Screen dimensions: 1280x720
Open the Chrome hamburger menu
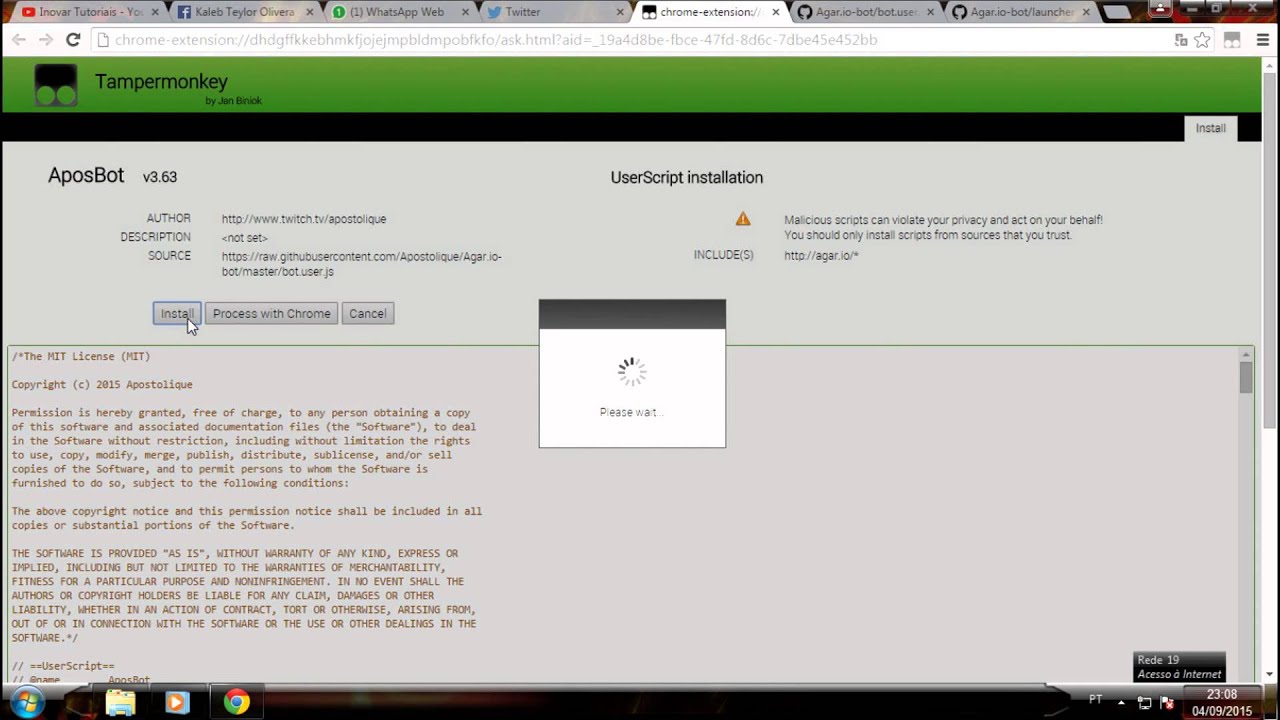point(1263,40)
